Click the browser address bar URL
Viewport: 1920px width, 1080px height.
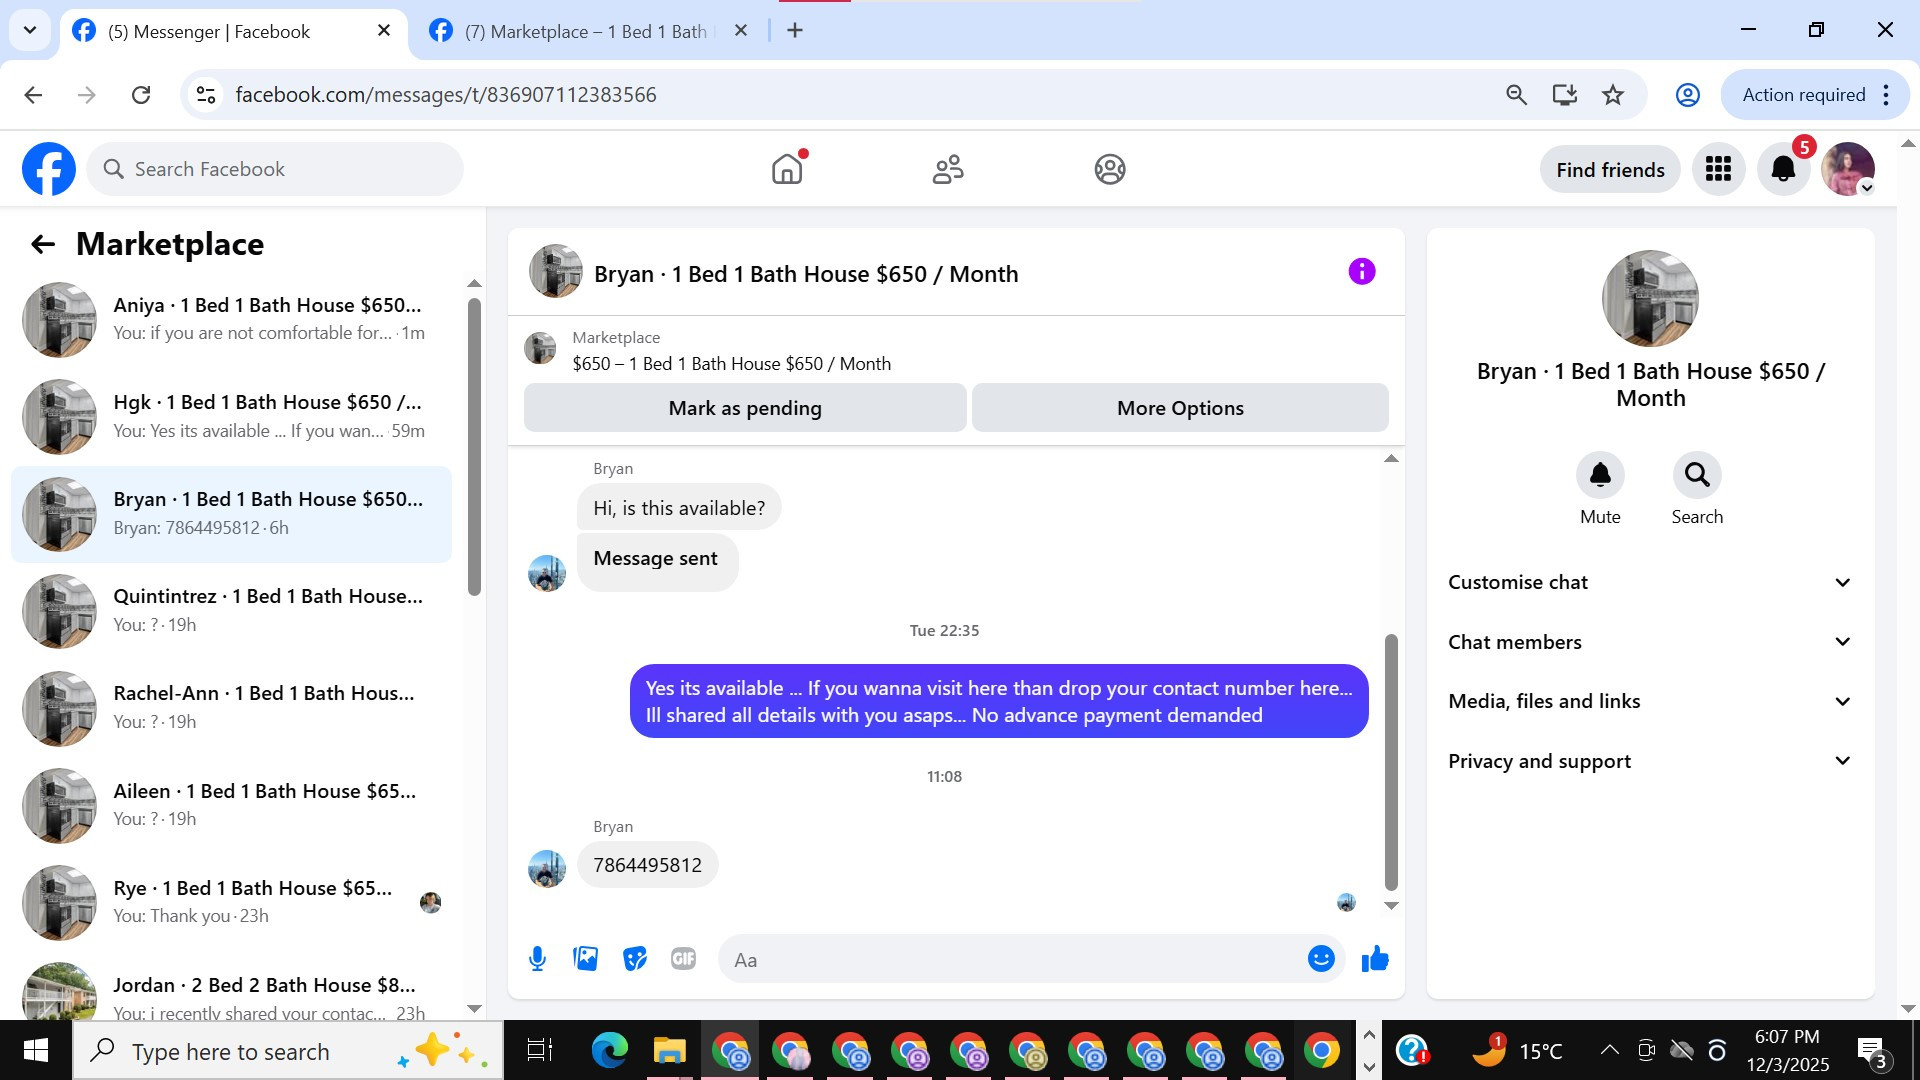(446, 95)
